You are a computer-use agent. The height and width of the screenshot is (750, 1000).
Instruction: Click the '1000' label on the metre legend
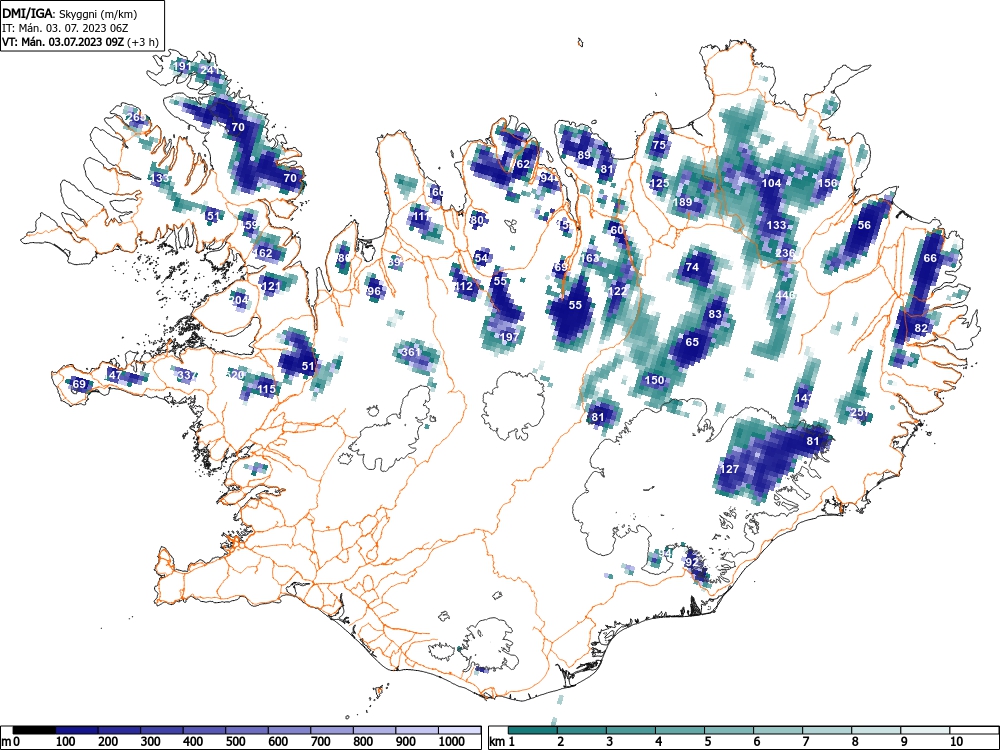(452, 742)
